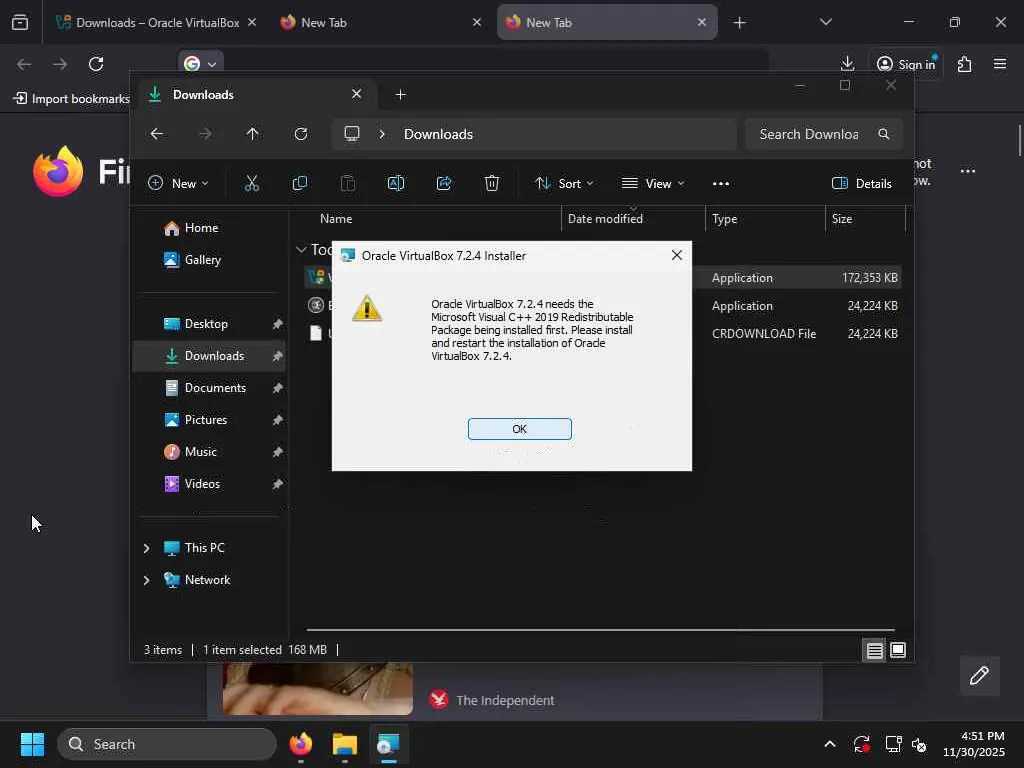This screenshot has width=1024, height=768.
Task: Open the View dropdown menu
Action: point(653,184)
